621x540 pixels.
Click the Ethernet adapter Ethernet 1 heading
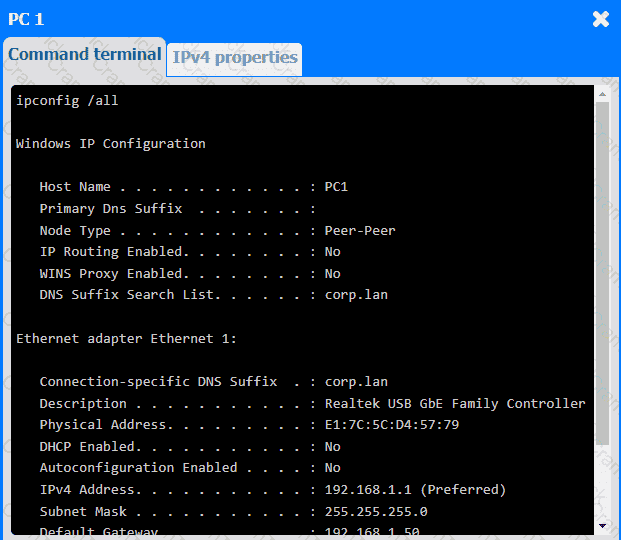coord(126,339)
